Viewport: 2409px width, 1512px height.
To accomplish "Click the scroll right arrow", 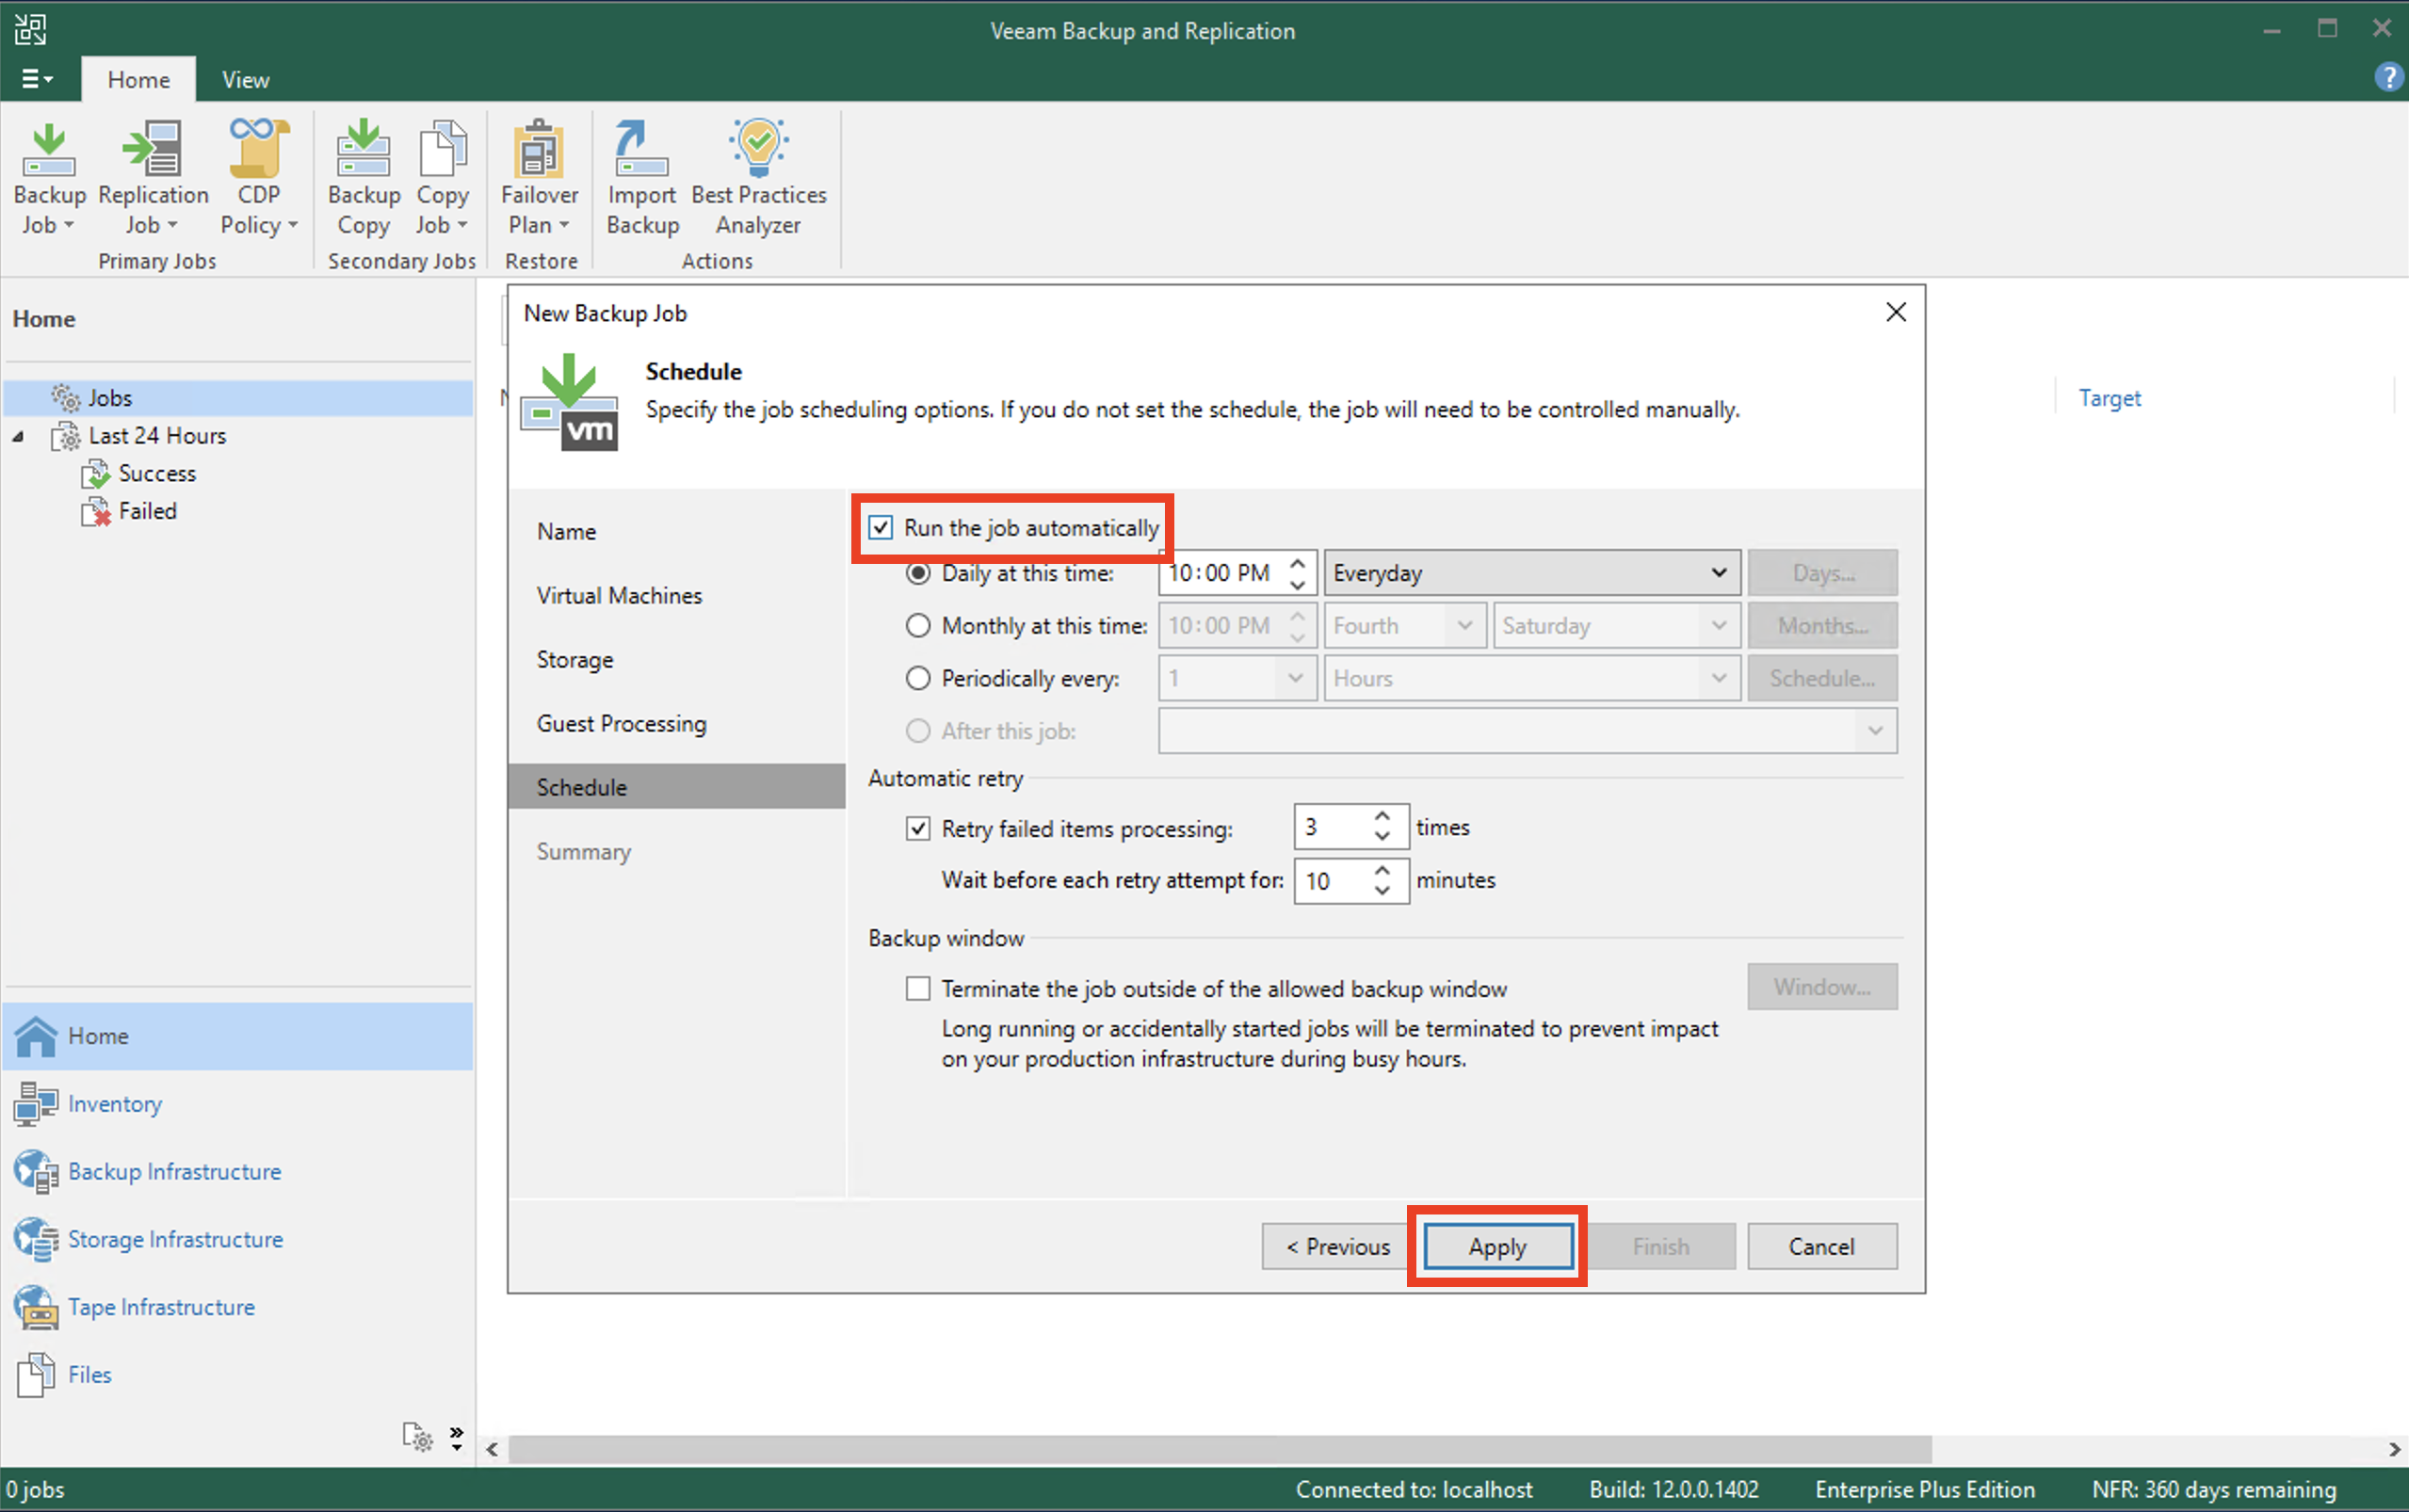I will [x=2393, y=1449].
